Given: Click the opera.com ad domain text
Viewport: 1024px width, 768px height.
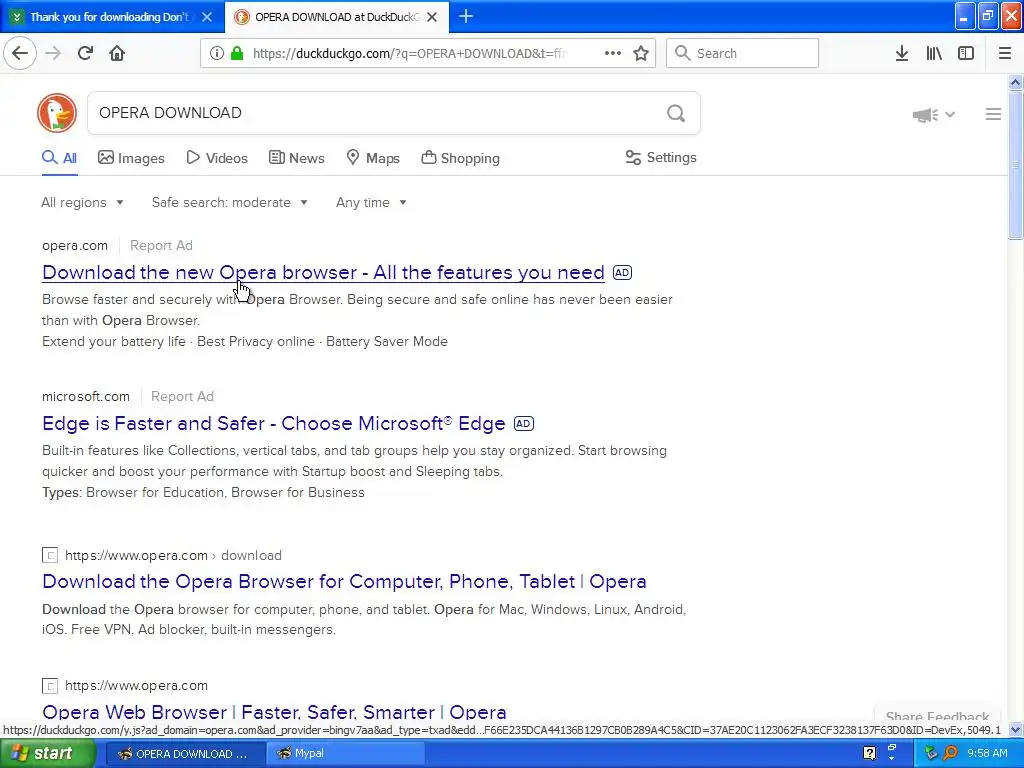Looking at the screenshot, I should tap(75, 246).
